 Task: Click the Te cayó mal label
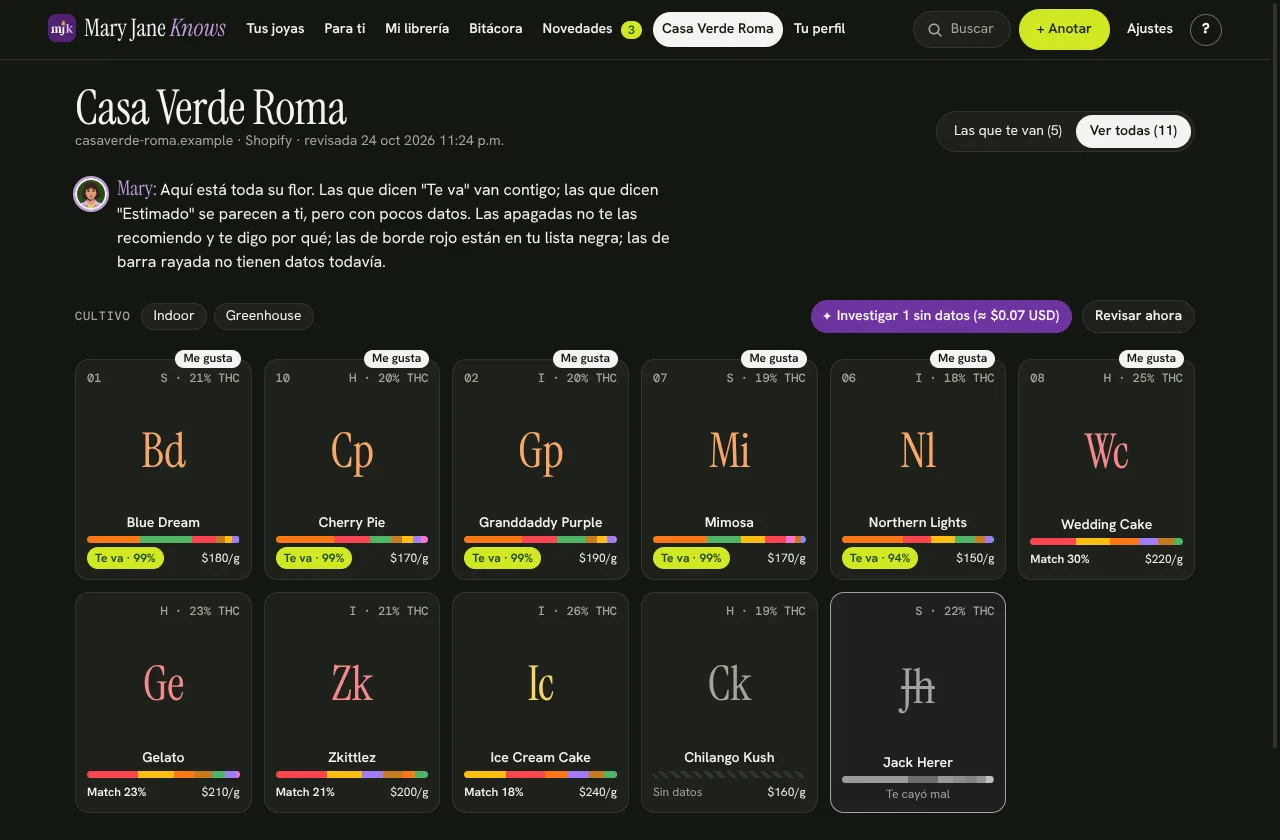(918, 794)
